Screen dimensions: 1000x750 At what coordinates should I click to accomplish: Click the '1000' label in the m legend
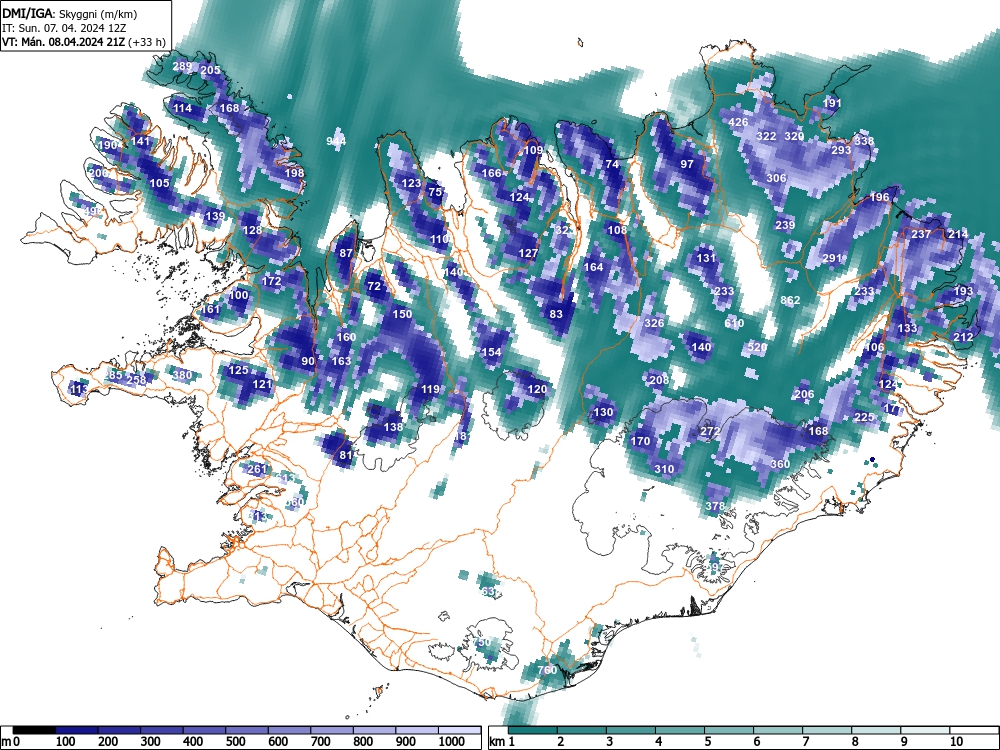pos(452,742)
